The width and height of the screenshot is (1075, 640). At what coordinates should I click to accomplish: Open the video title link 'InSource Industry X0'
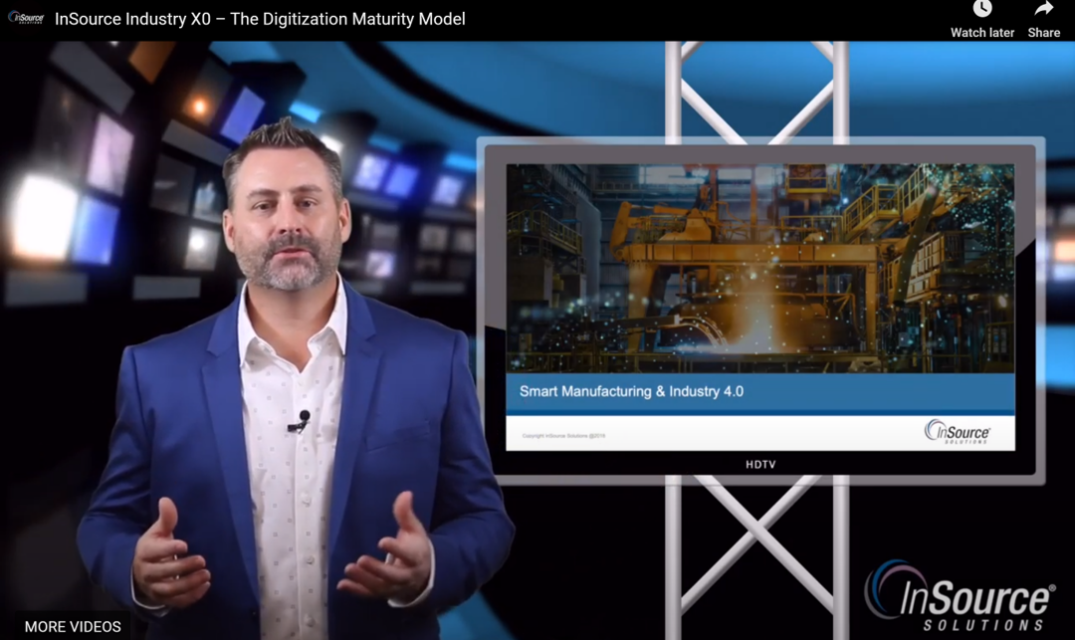(x=260, y=19)
